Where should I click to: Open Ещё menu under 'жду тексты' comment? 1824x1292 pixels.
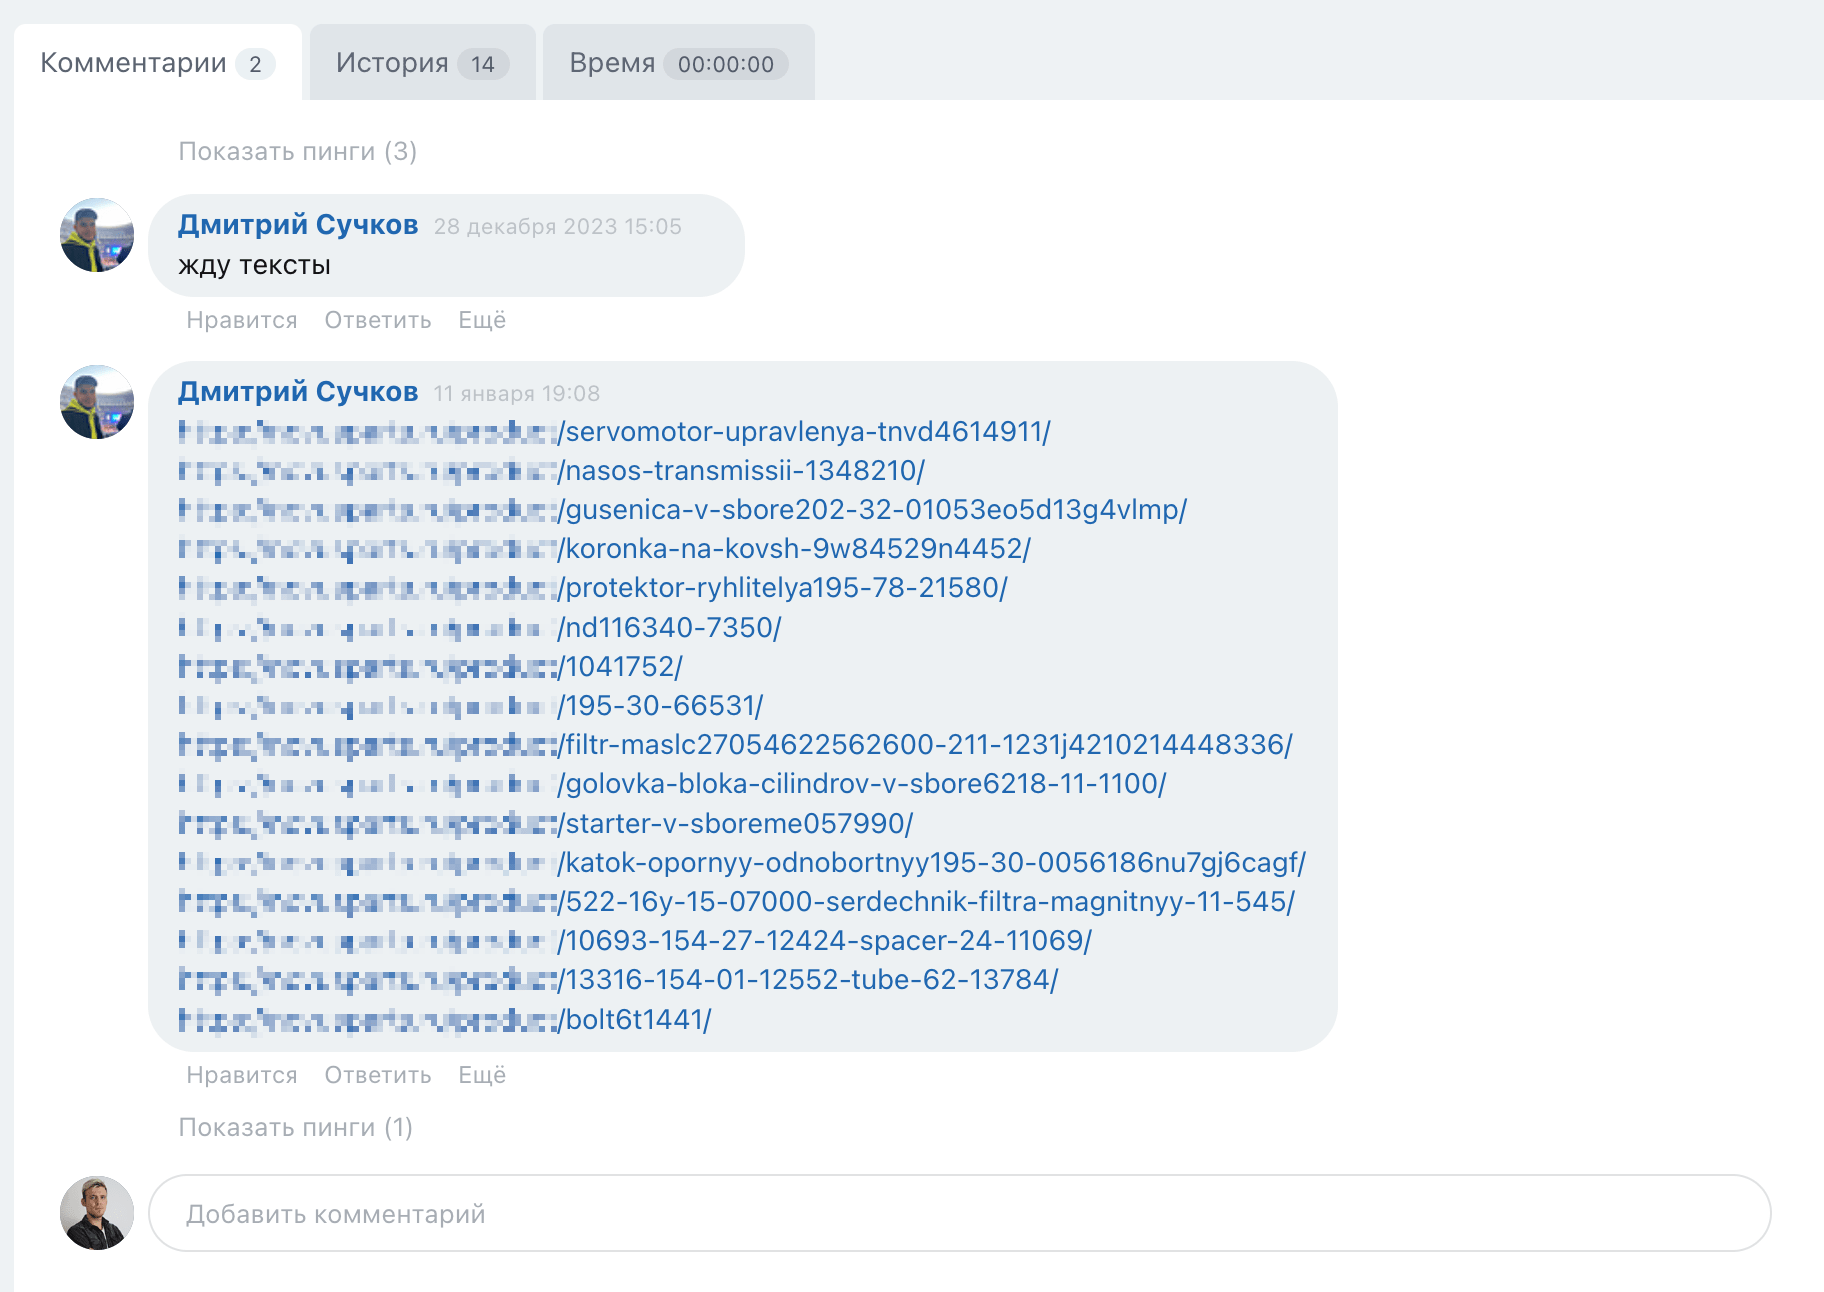(x=482, y=320)
